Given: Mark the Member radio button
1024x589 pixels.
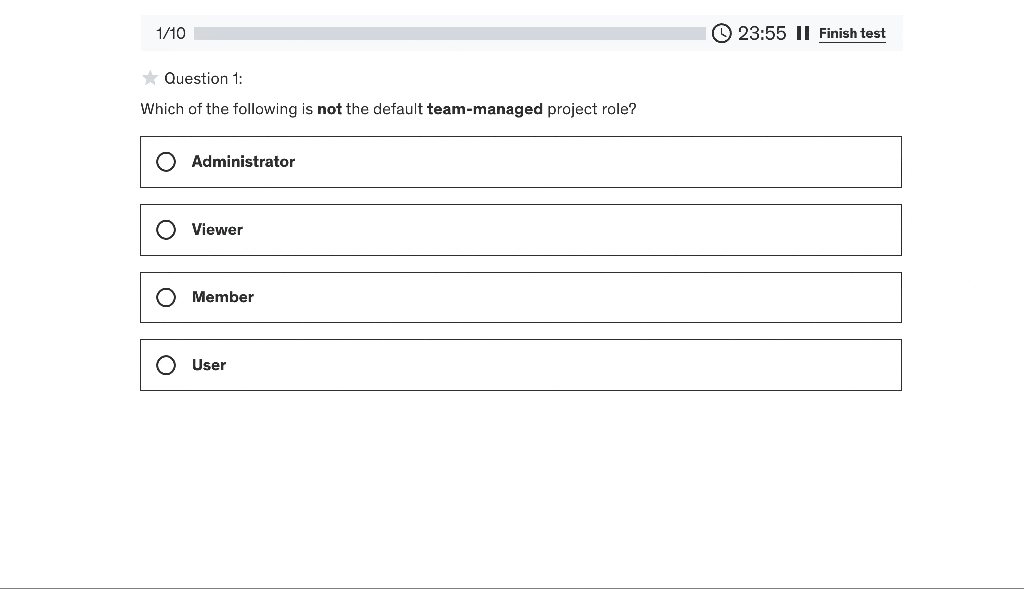Looking at the screenshot, I should pyautogui.click(x=166, y=297).
